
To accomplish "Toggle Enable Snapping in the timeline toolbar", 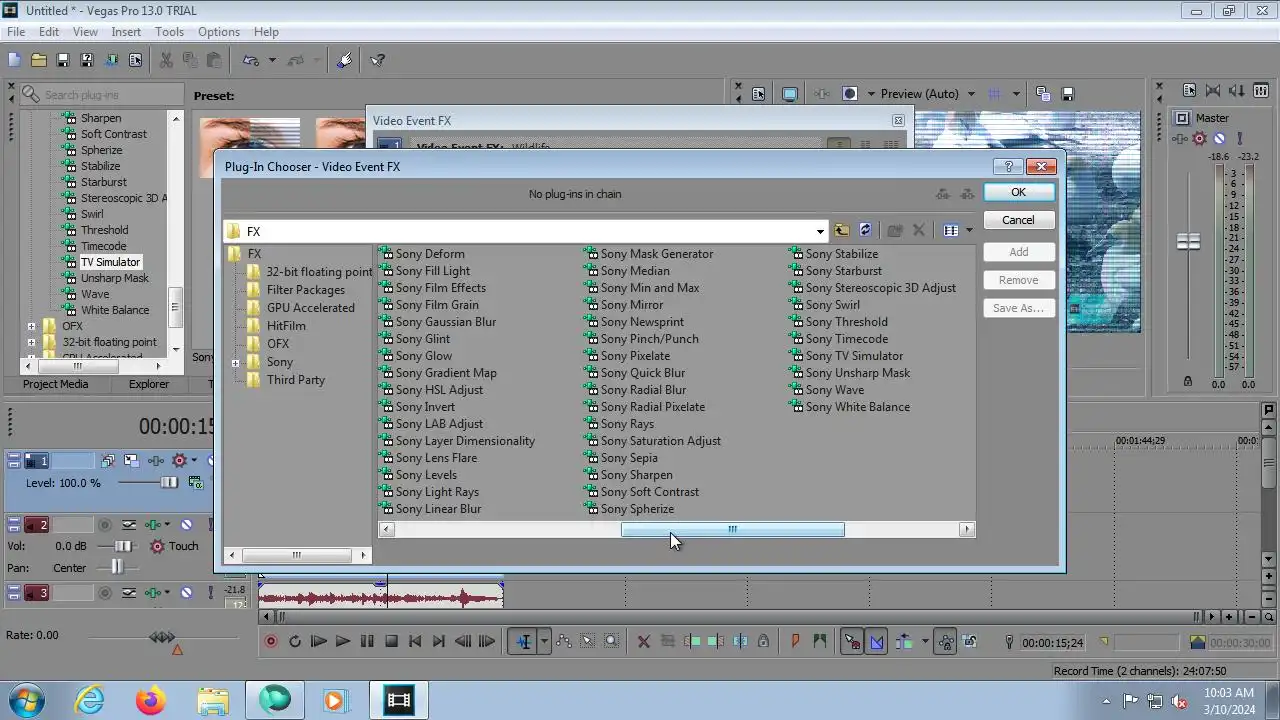I will (852, 641).
